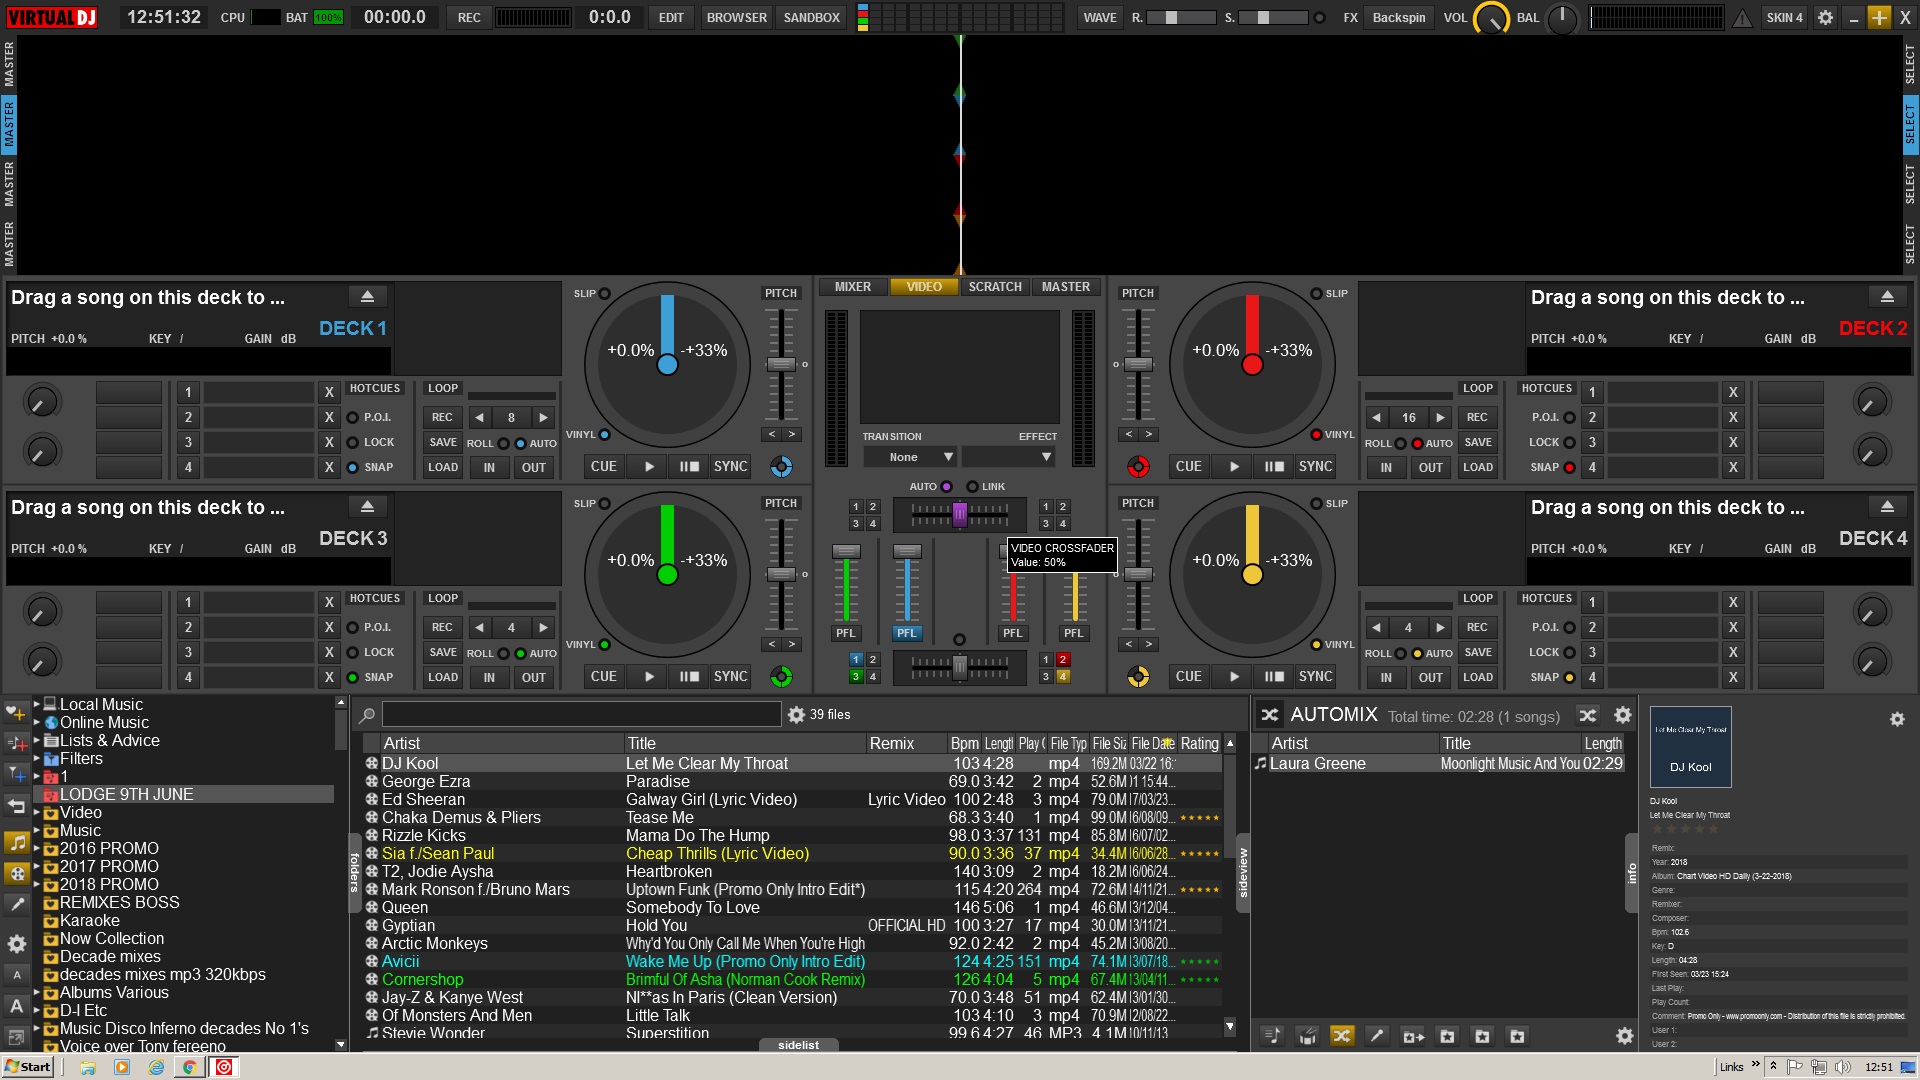1920x1080 pixels.
Task: Adjust the video crossfader slider
Action: (960, 514)
